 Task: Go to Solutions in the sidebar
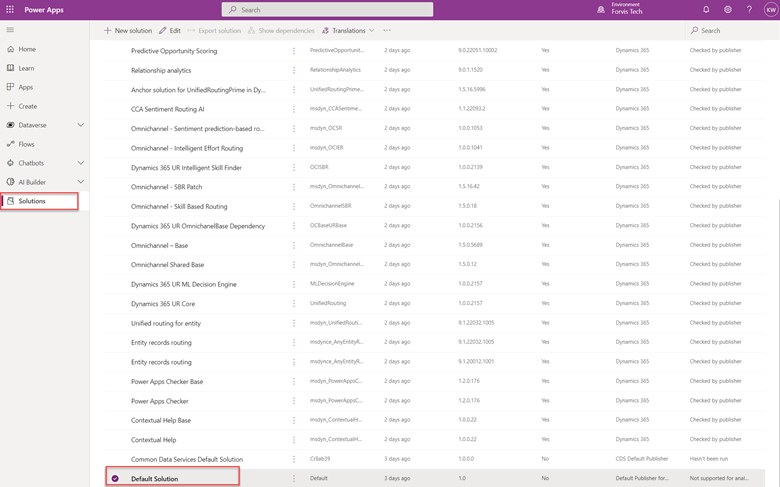32,201
